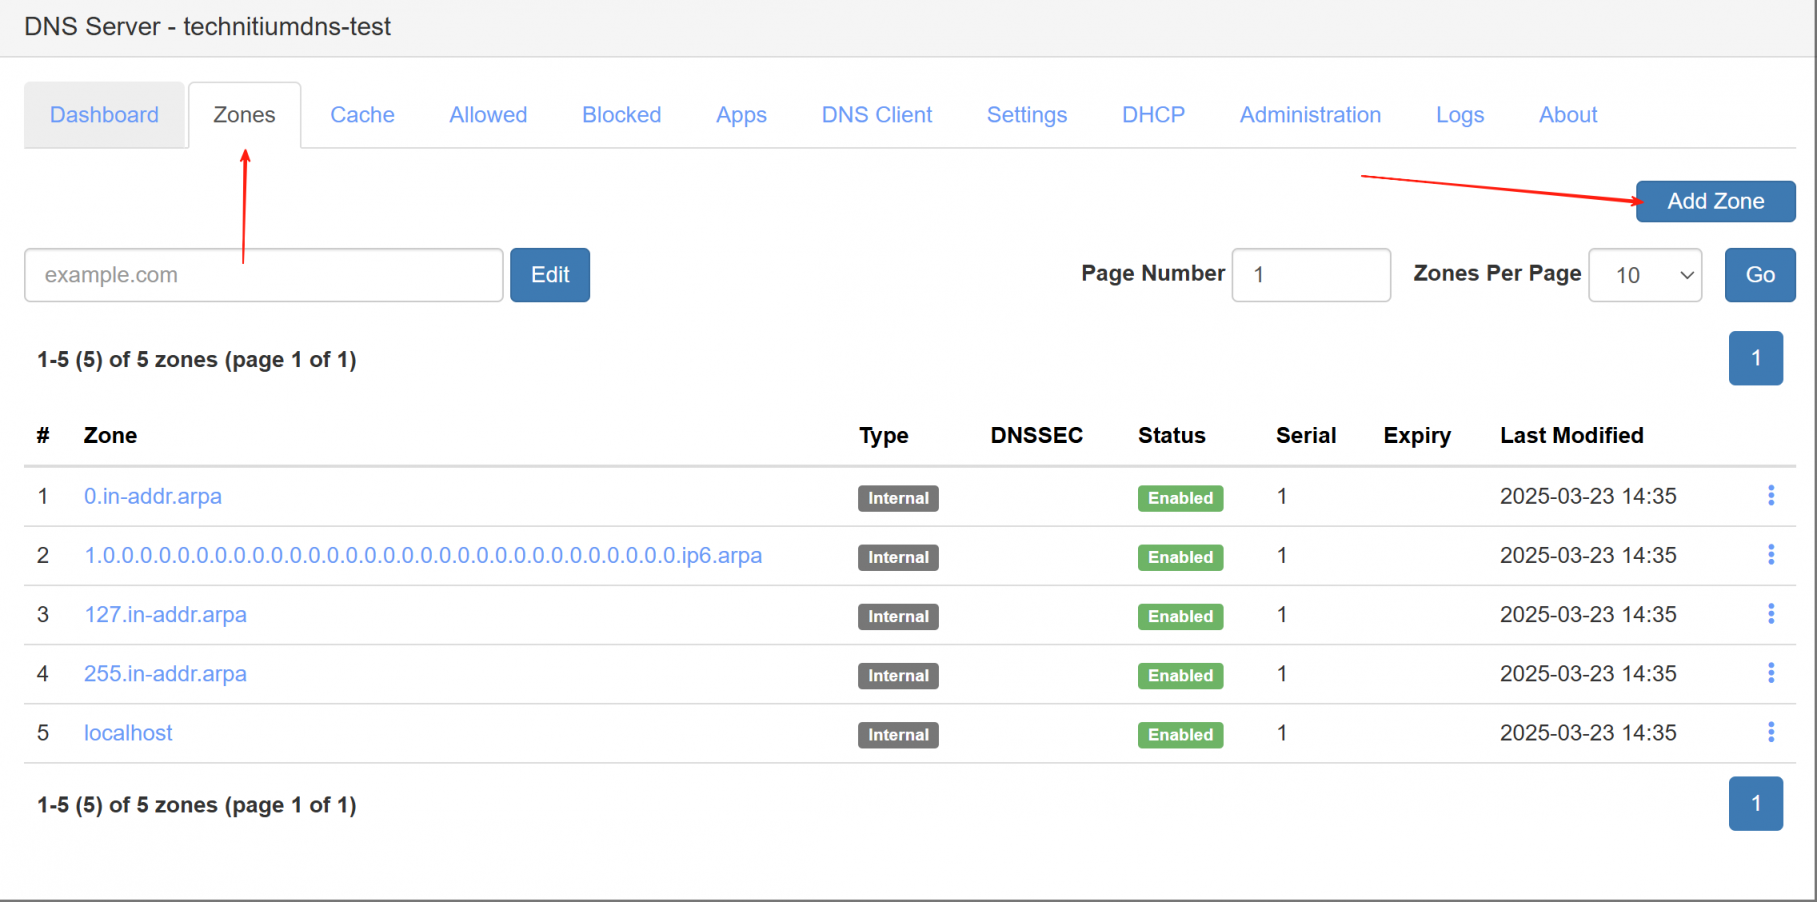1817x902 pixels.
Task: Open the Zones Per Page dropdown
Action: (x=1644, y=275)
